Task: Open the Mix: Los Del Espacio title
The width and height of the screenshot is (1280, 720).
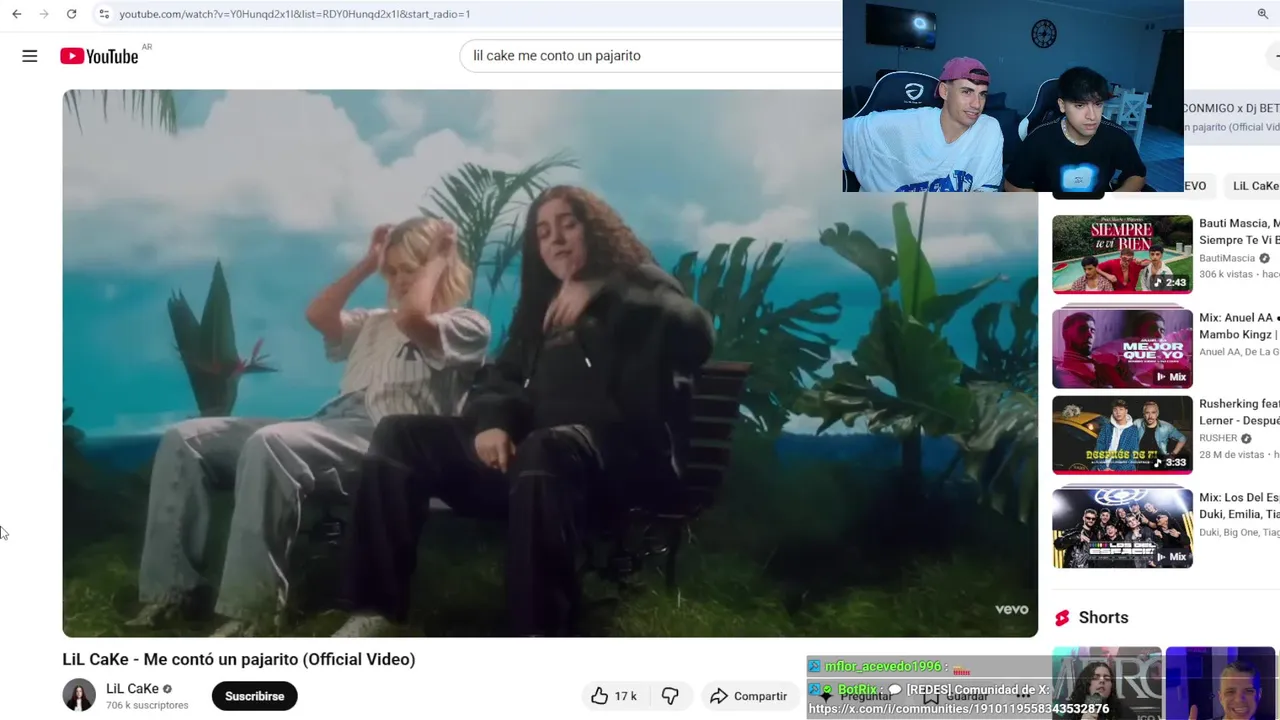Action: 1239,506
